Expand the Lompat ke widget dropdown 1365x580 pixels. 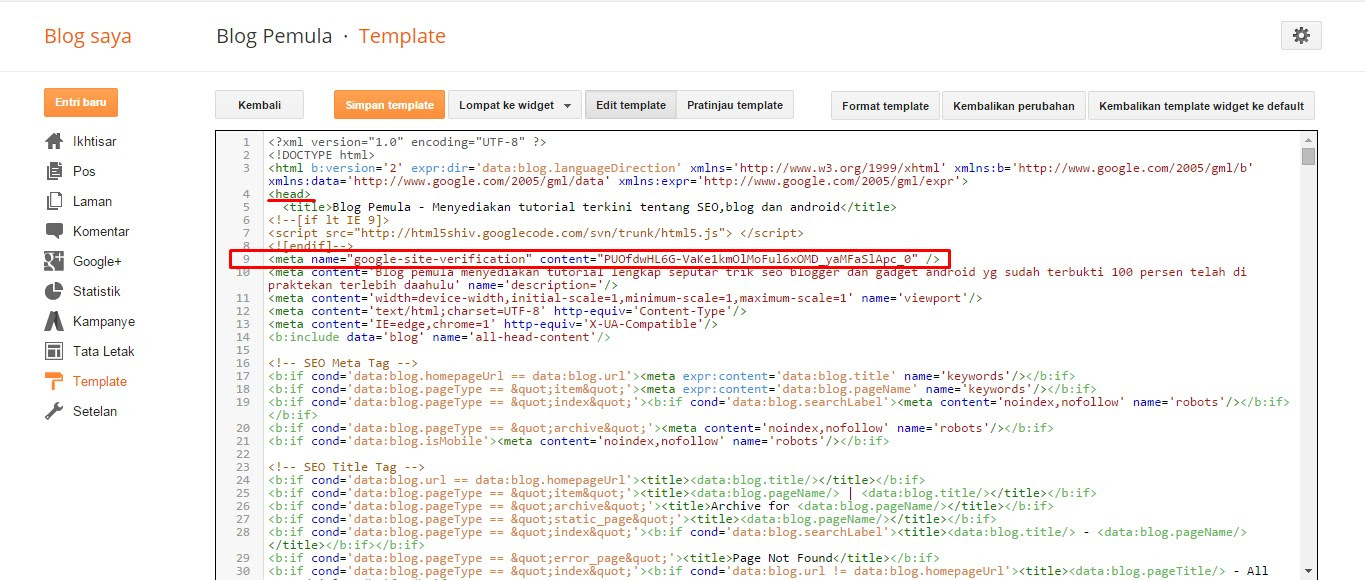pyautogui.click(x=514, y=104)
